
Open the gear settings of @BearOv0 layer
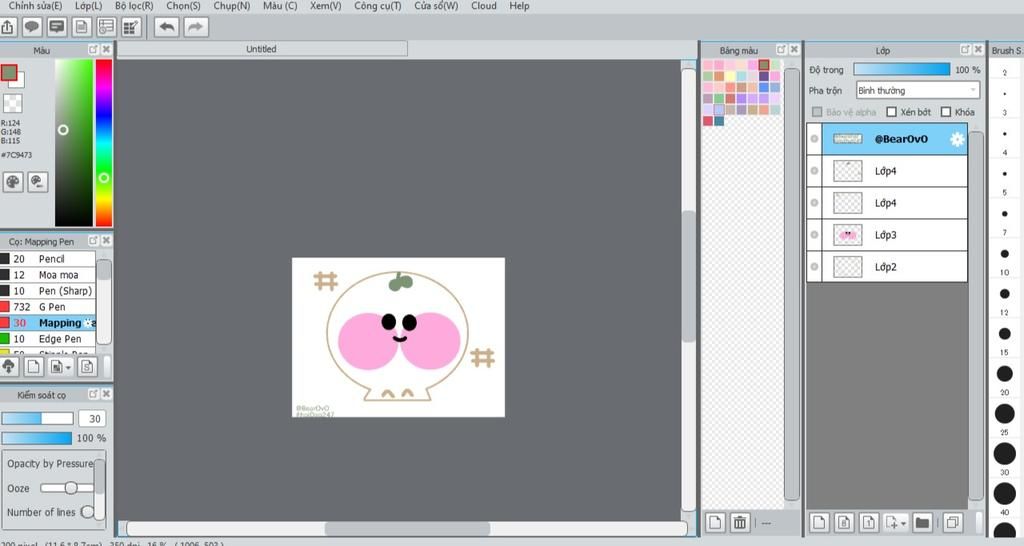pyautogui.click(x=957, y=139)
